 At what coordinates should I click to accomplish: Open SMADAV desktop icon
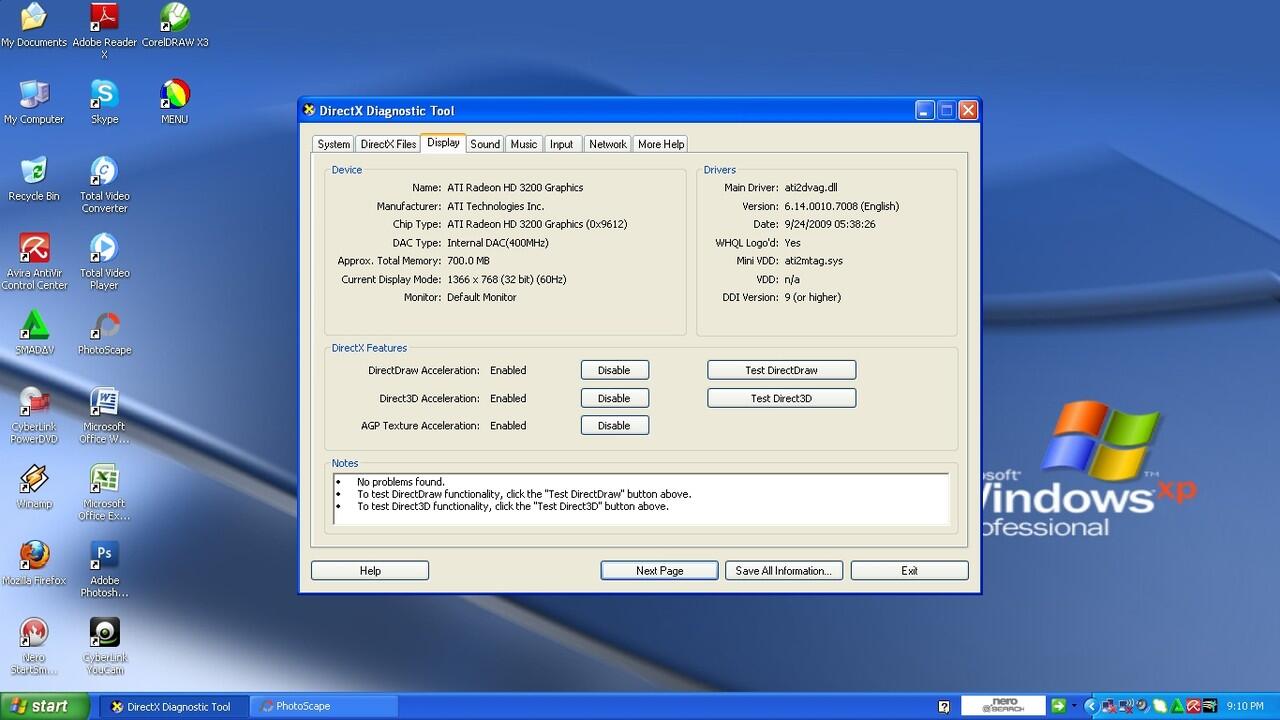point(34,332)
